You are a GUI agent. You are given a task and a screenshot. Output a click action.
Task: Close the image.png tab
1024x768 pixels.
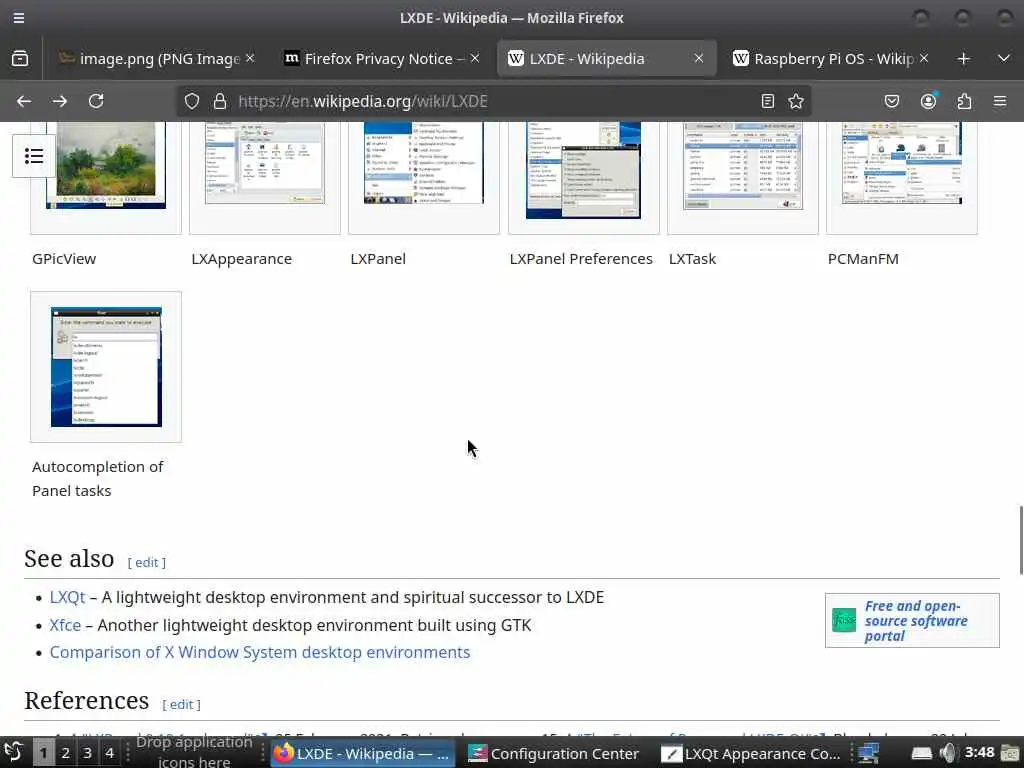[x=250, y=59]
